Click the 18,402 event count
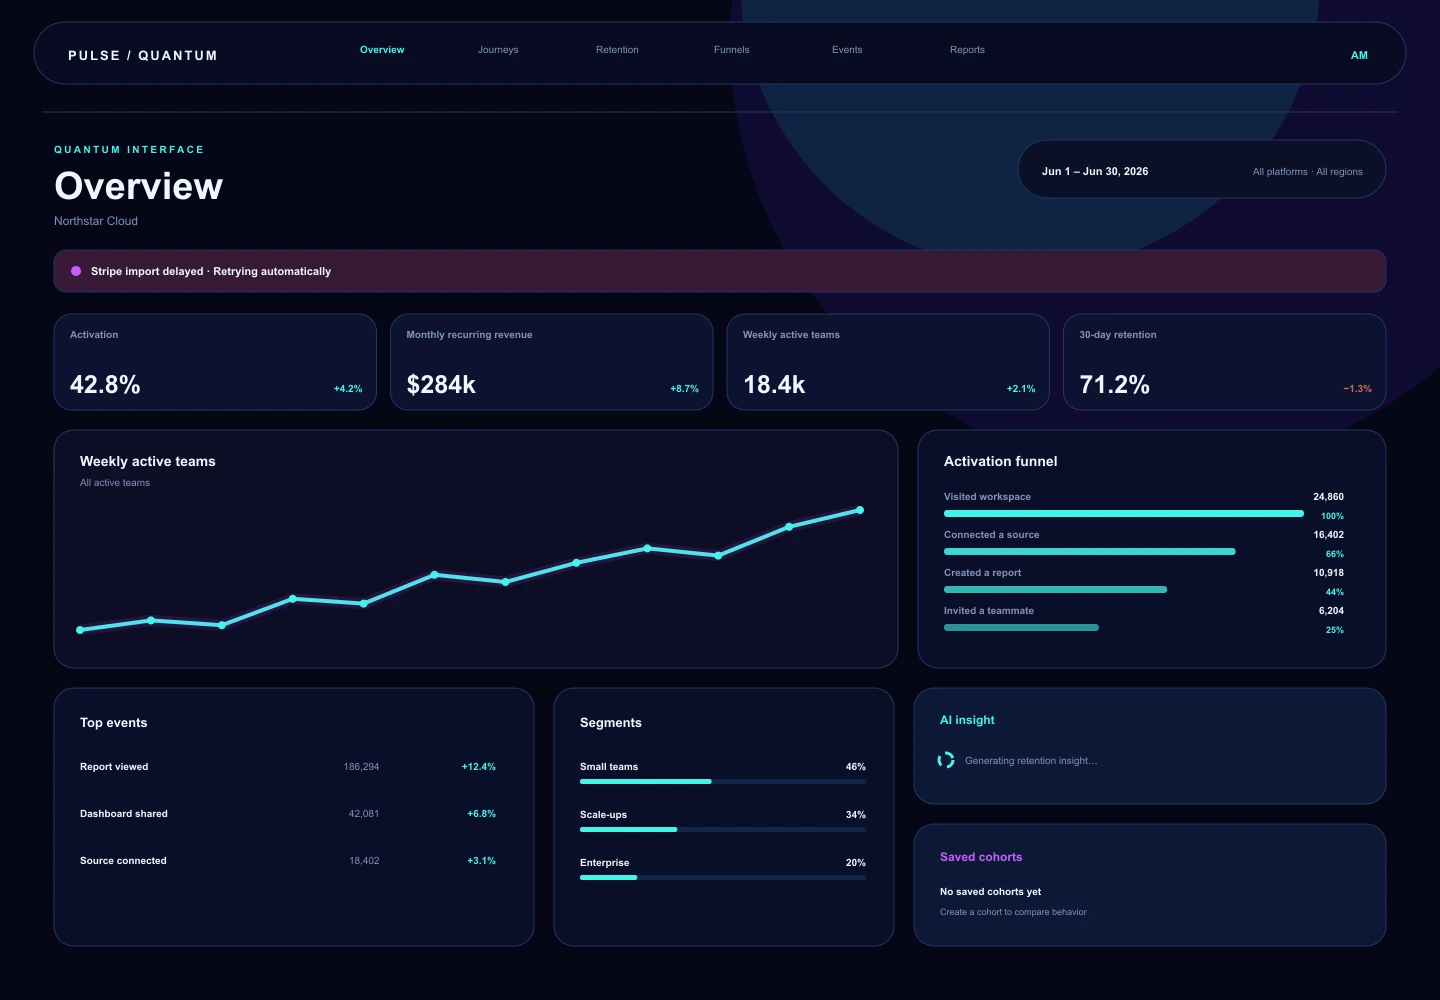 pyautogui.click(x=364, y=861)
